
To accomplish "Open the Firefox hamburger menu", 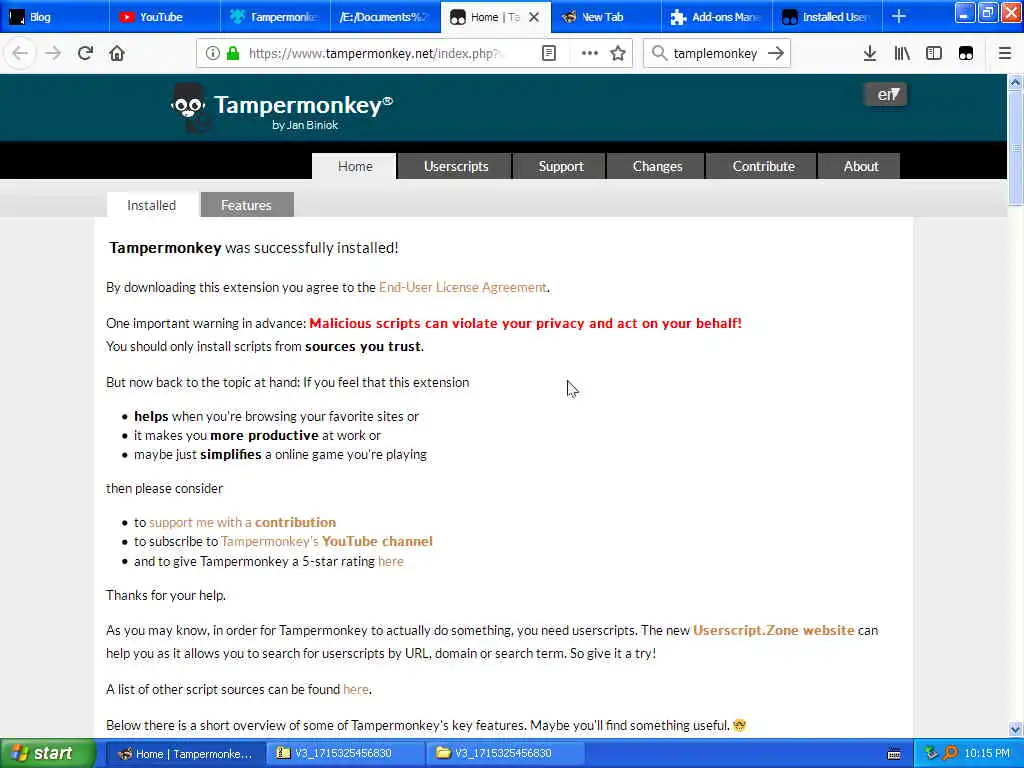I will tap(1004, 53).
